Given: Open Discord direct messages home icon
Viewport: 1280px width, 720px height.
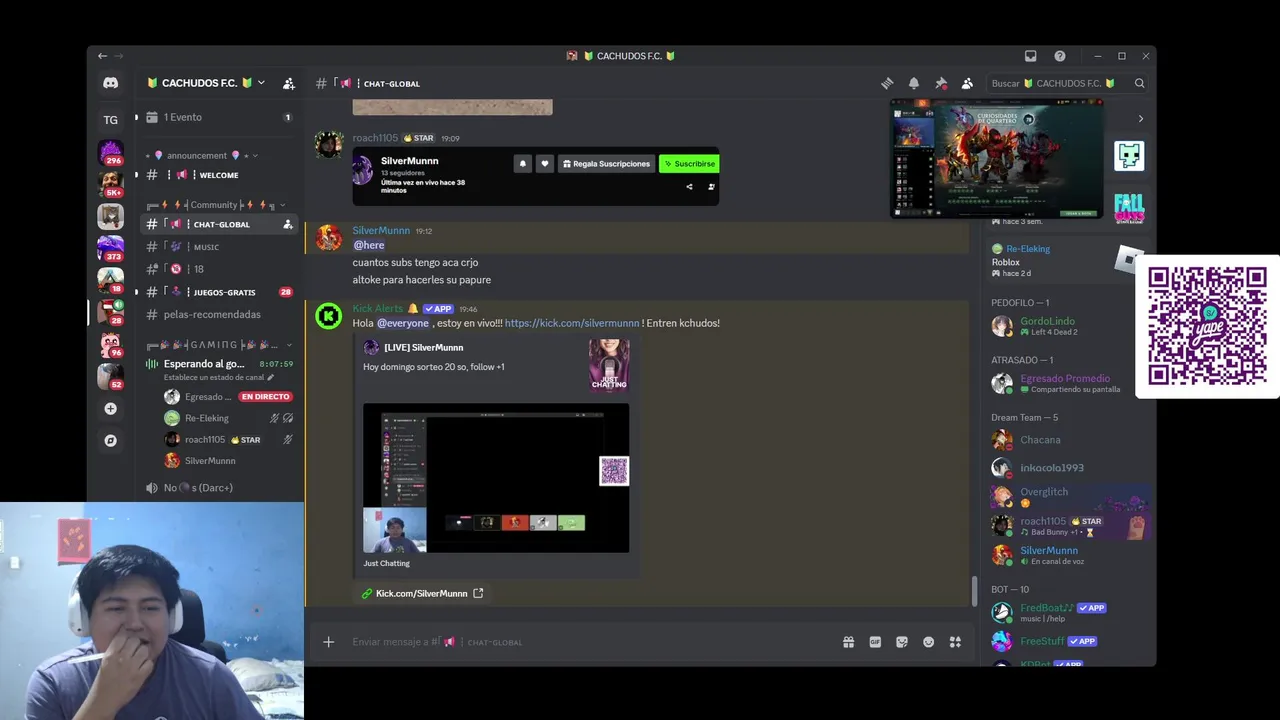Looking at the screenshot, I should (x=110, y=83).
